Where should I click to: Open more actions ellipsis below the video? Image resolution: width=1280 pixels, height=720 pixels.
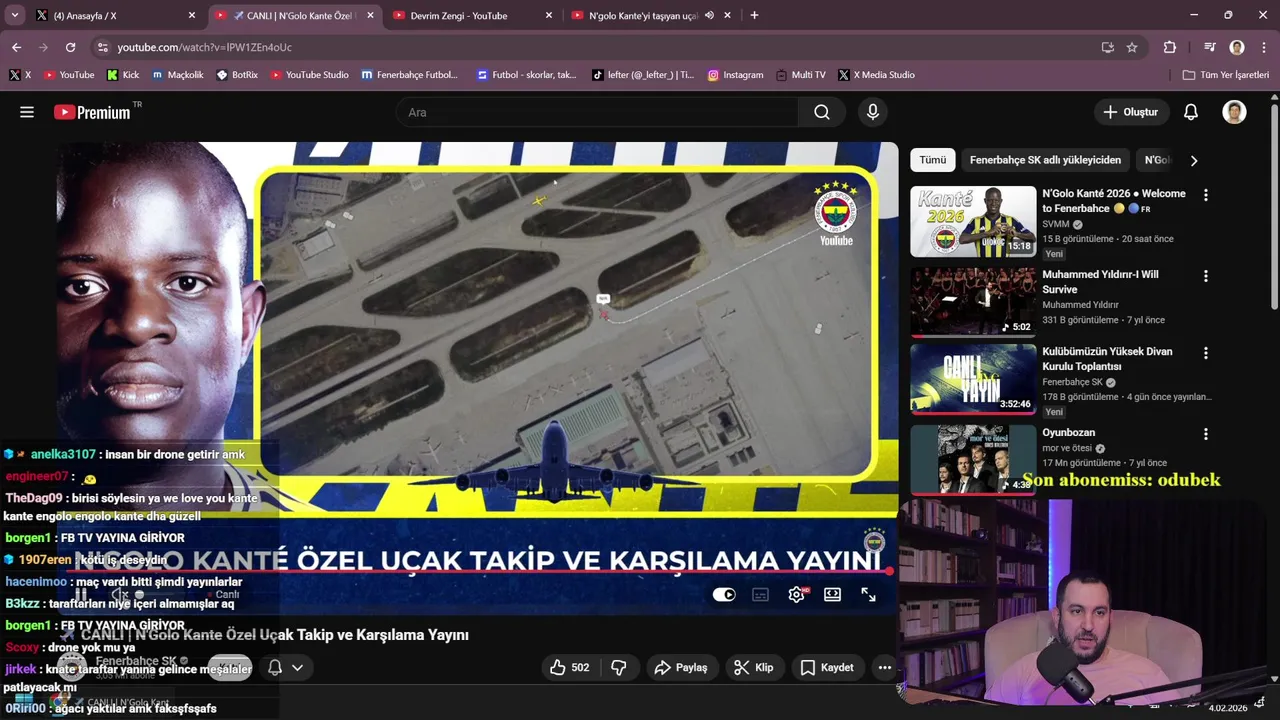[884, 667]
